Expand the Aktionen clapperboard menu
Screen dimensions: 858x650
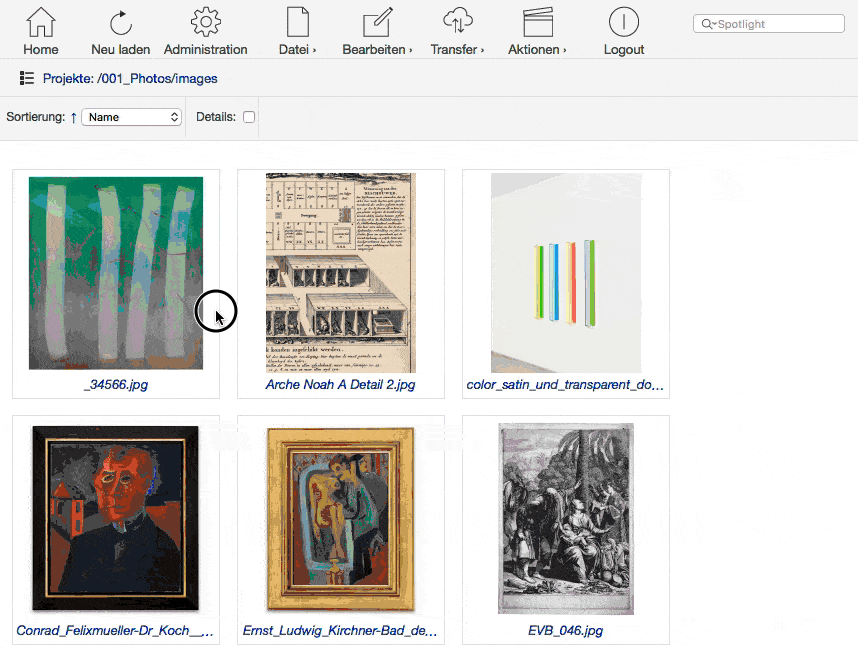pyautogui.click(x=537, y=23)
